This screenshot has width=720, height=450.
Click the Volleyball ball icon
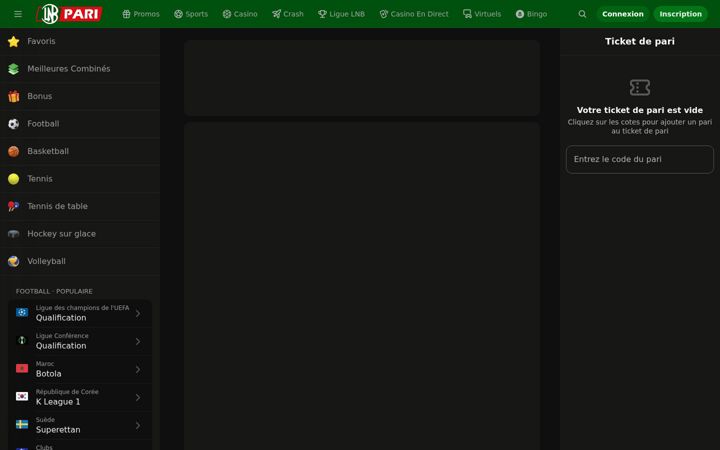[x=14, y=261]
